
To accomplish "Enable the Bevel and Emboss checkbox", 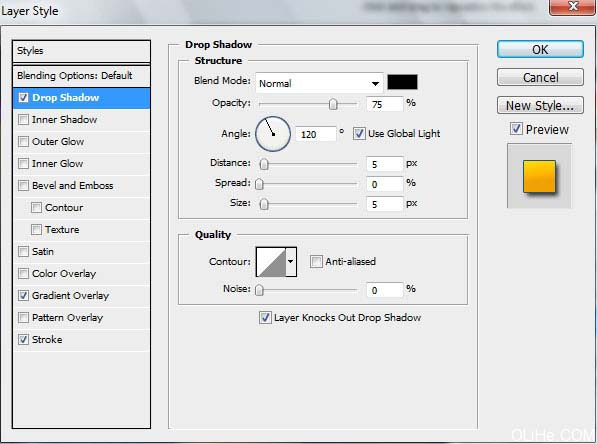I will click(x=23, y=185).
